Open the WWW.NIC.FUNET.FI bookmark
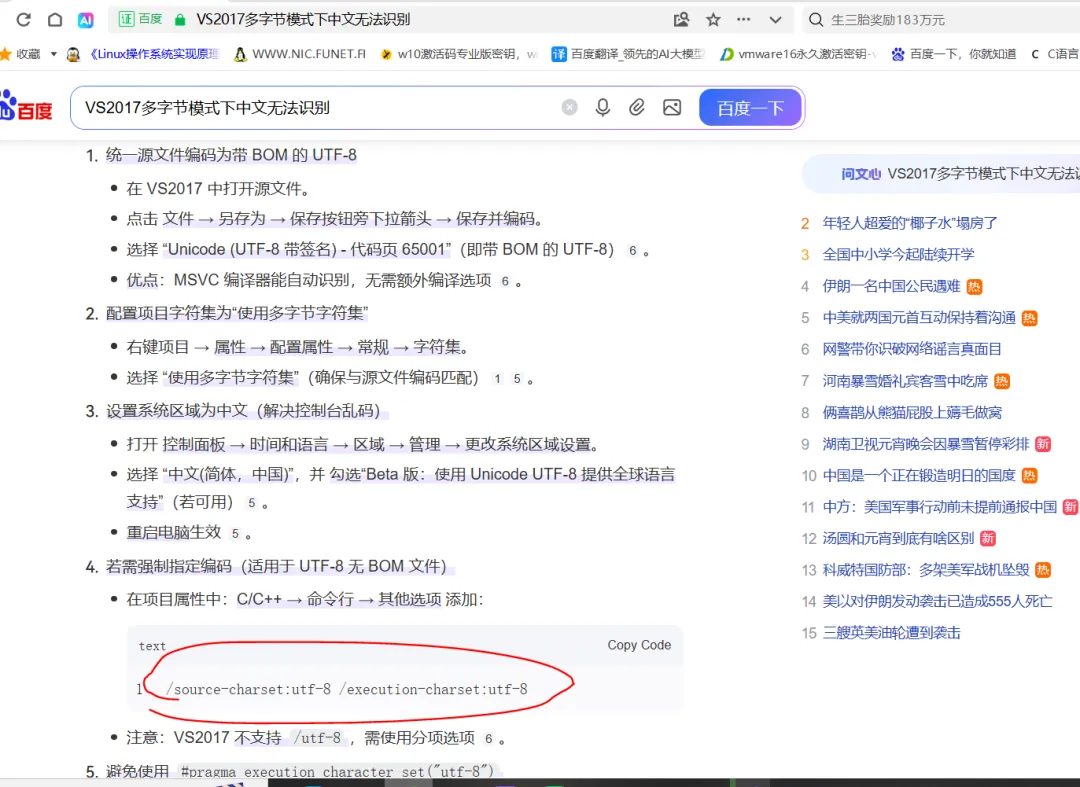 pyautogui.click(x=300, y=54)
